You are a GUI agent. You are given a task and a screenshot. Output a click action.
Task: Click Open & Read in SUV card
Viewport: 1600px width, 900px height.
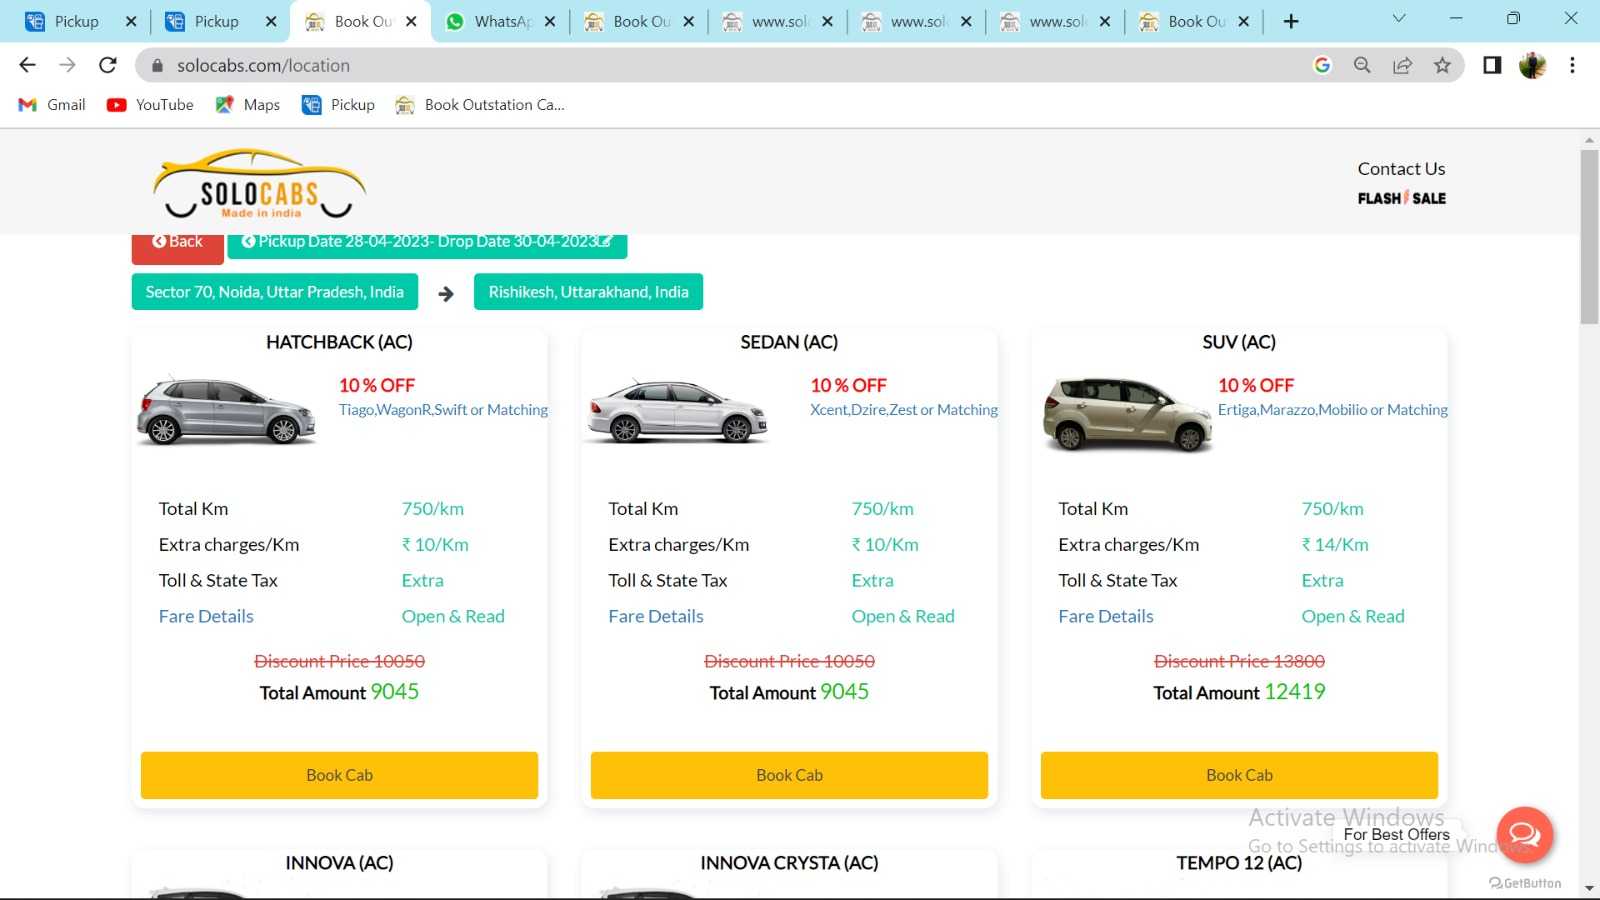pos(1353,616)
